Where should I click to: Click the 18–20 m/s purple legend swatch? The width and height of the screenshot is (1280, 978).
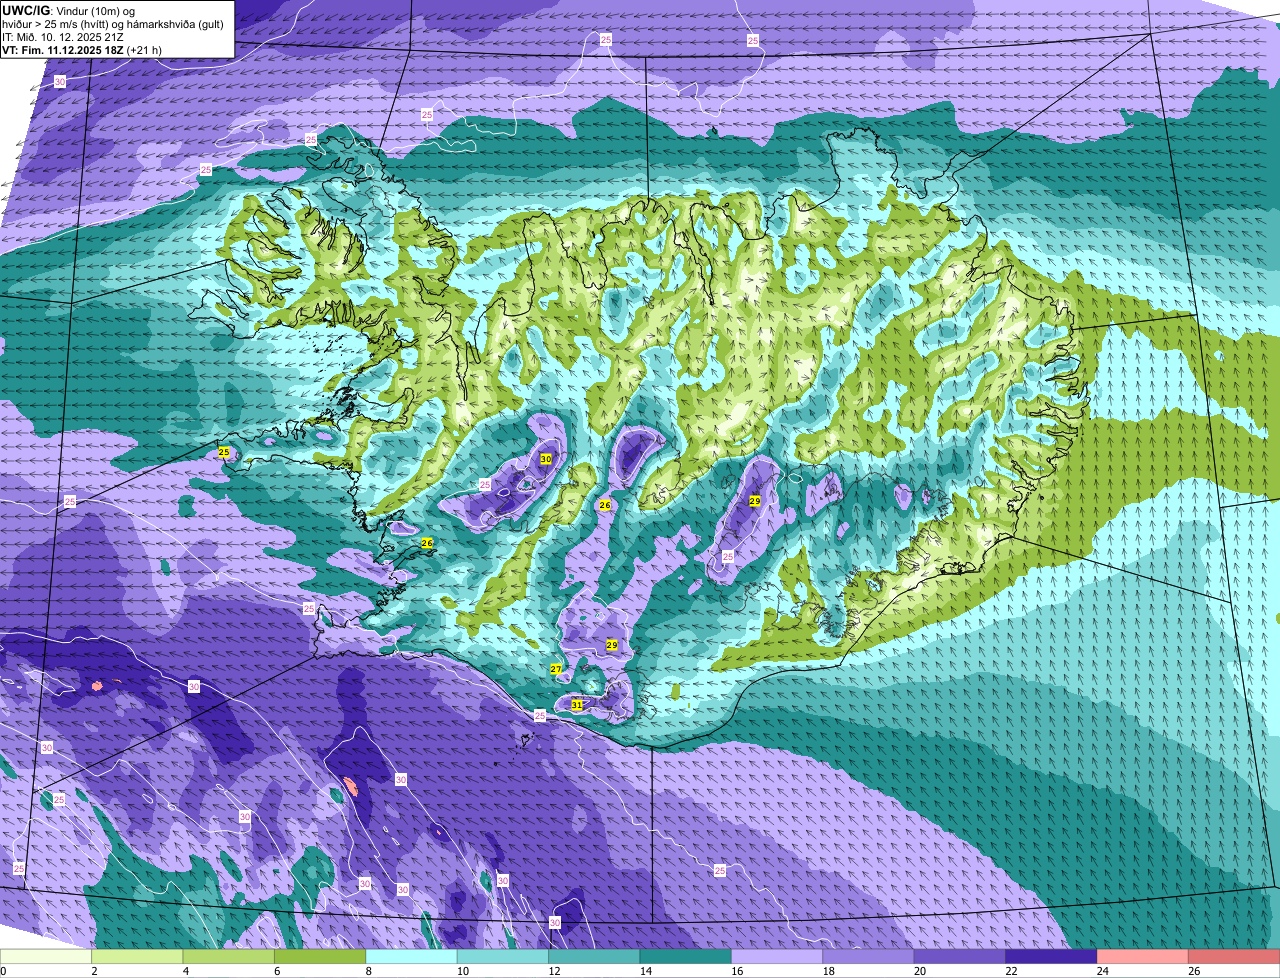pyautogui.click(x=870, y=957)
